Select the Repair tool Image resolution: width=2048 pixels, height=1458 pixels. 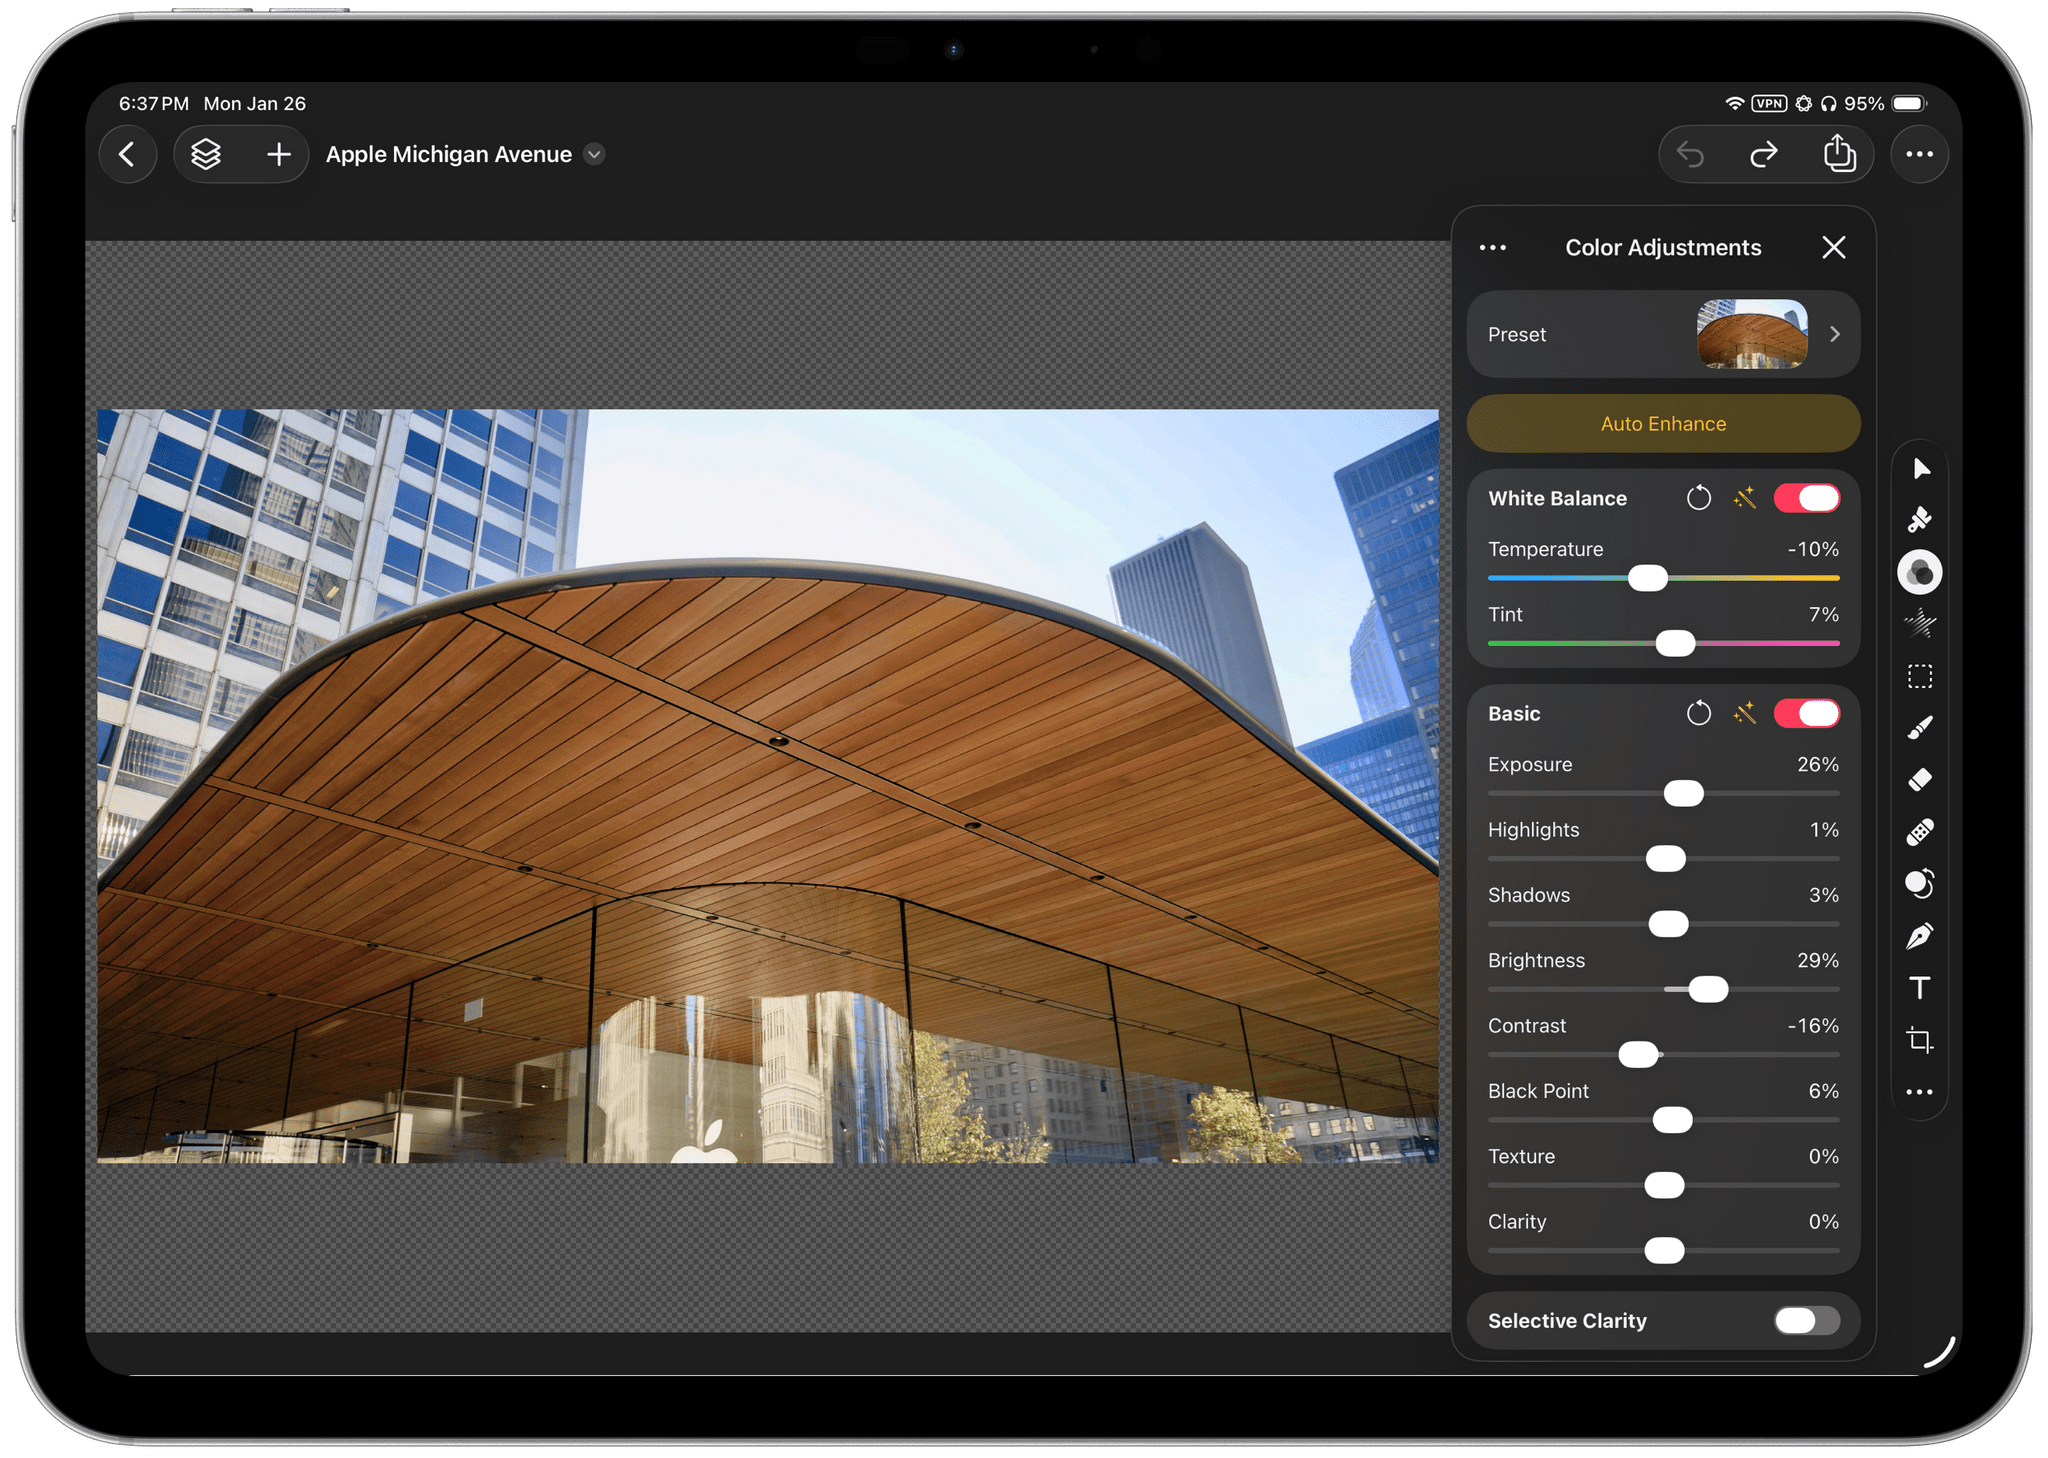click(1920, 832)
